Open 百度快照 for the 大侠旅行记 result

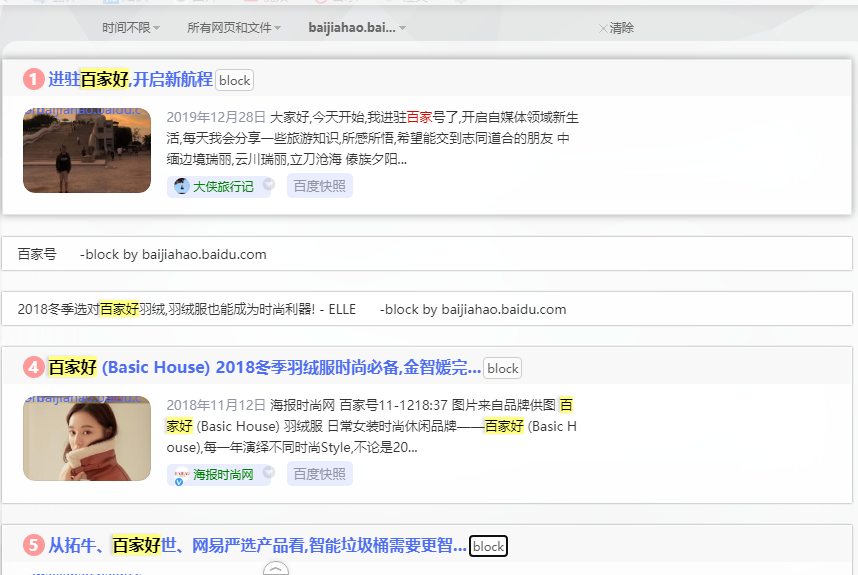point(320,186)
